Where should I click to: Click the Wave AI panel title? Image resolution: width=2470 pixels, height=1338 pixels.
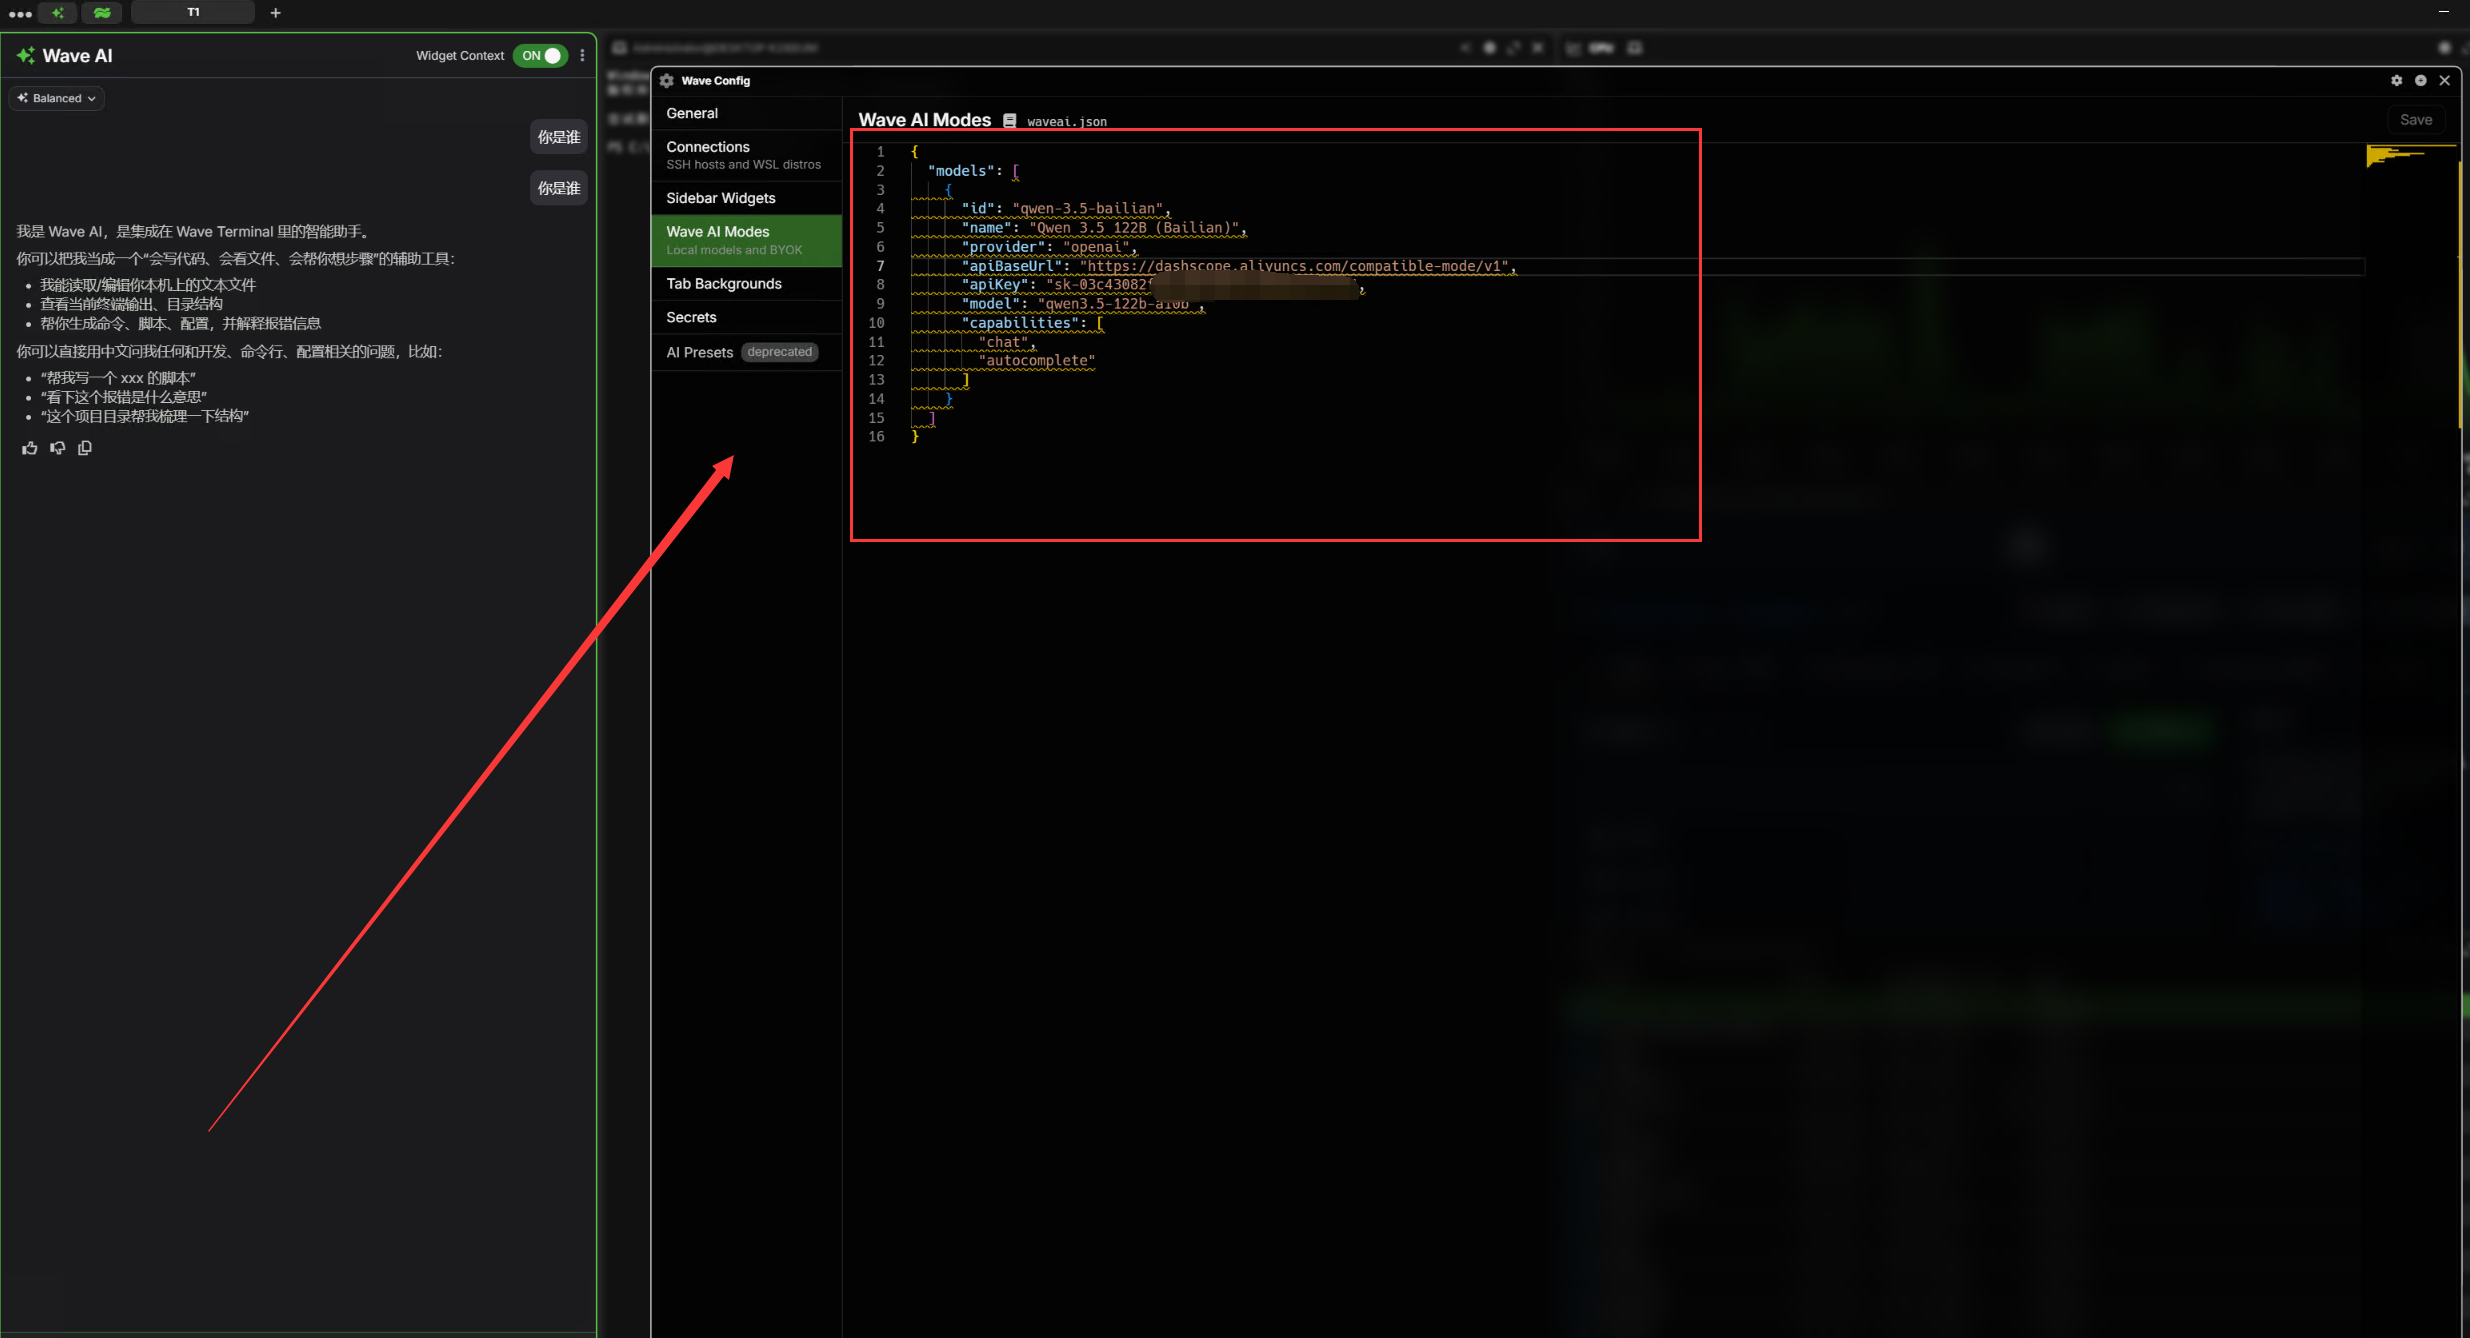[x=77, y=56]
